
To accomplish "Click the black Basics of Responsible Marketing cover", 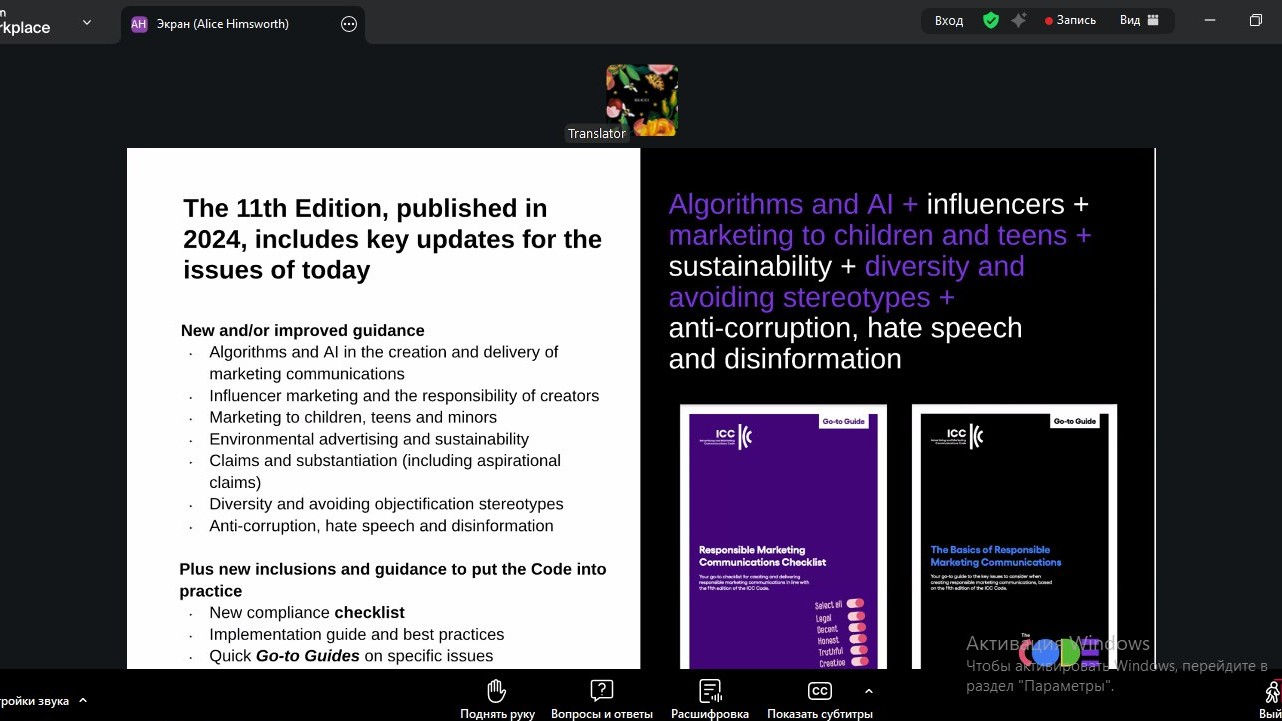I will point(1014,538).
